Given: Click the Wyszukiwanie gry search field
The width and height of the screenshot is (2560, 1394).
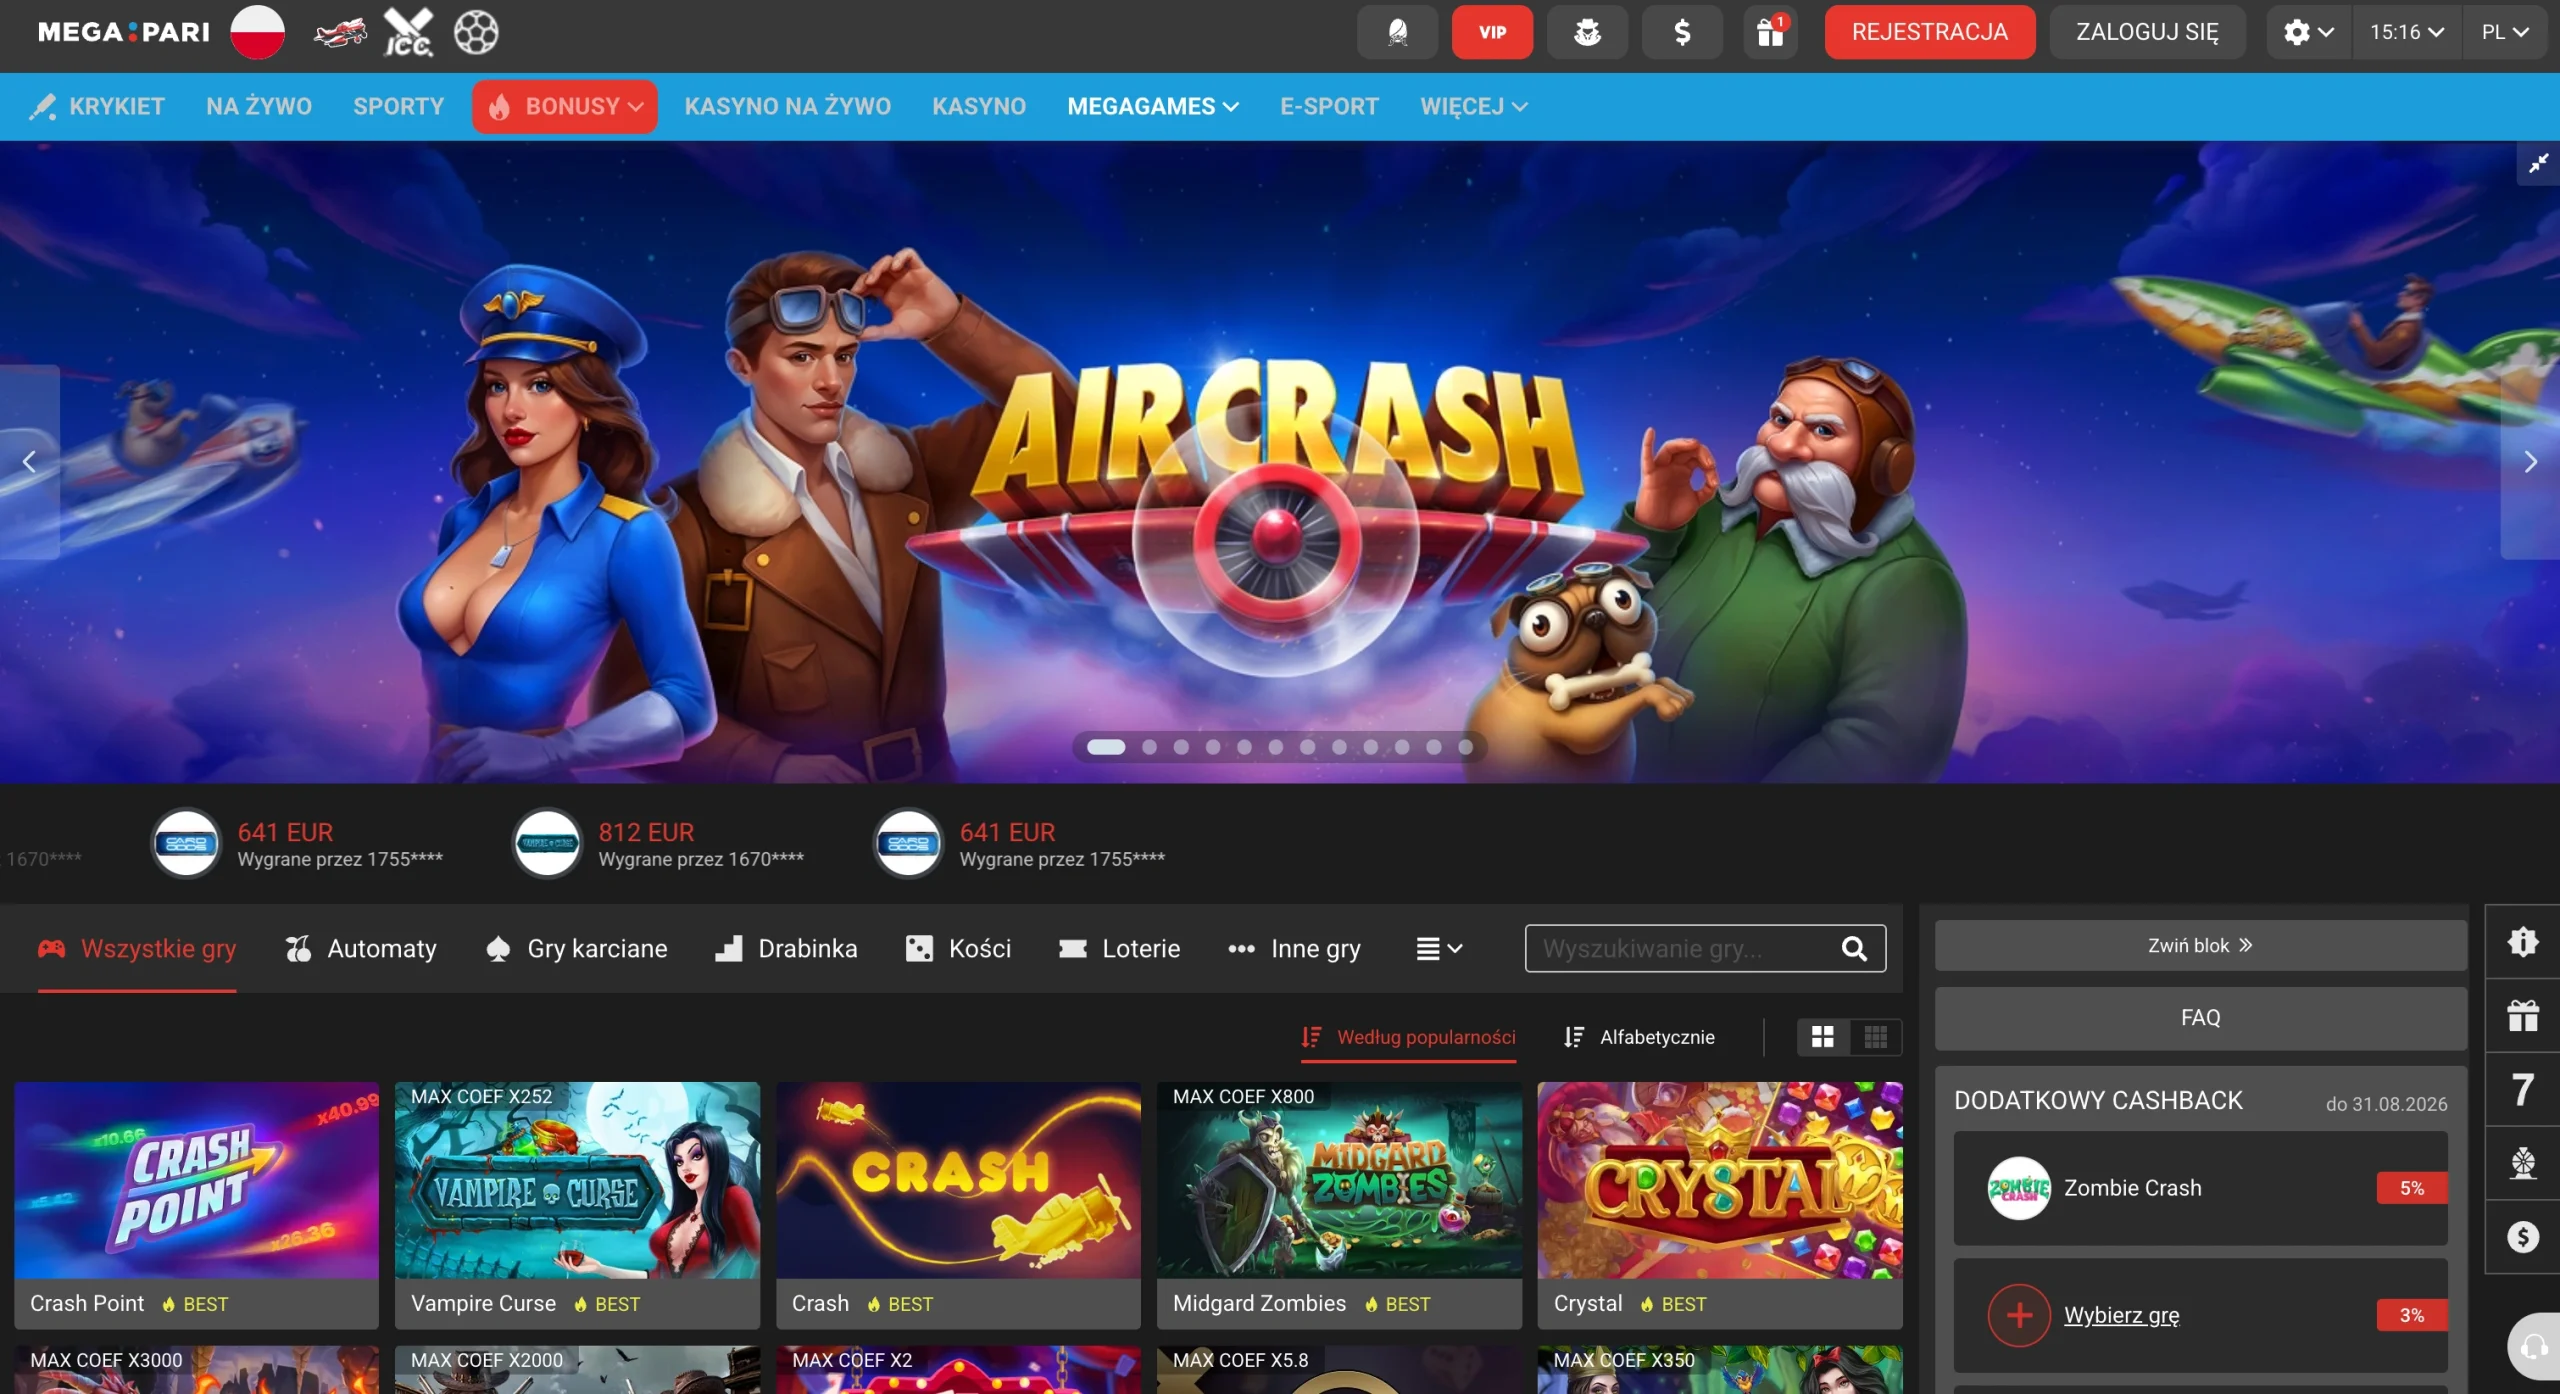Looking at the screenshot, I should coord(1705,948).
